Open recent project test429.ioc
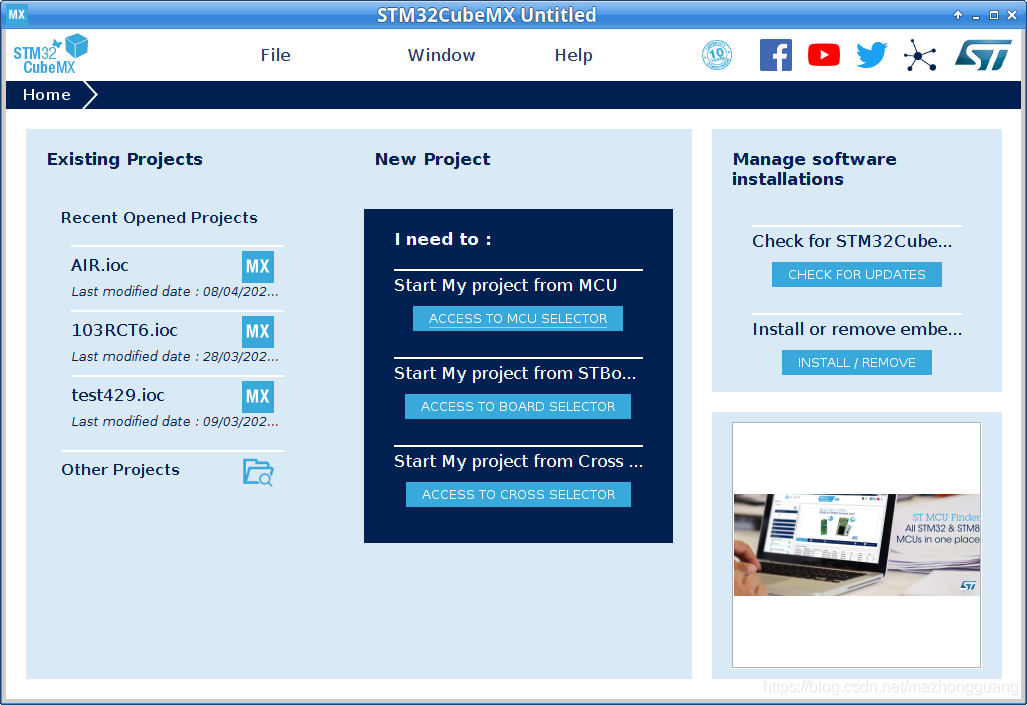 118,395
